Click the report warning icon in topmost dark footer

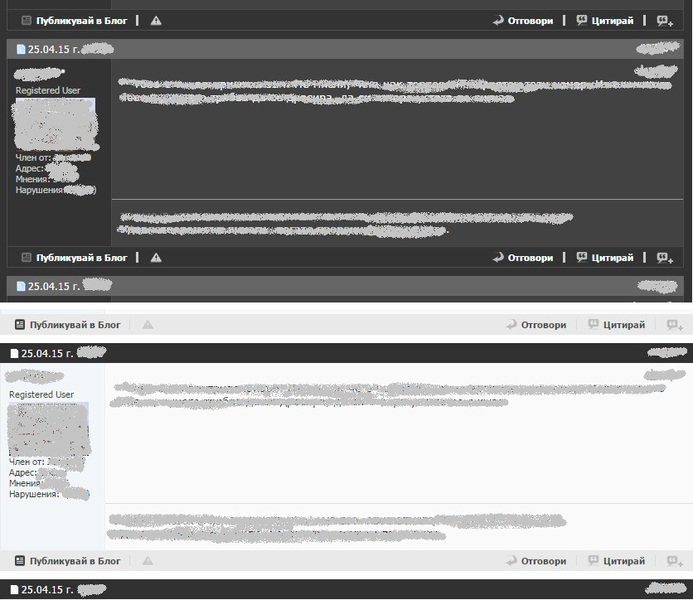[156, 20]
